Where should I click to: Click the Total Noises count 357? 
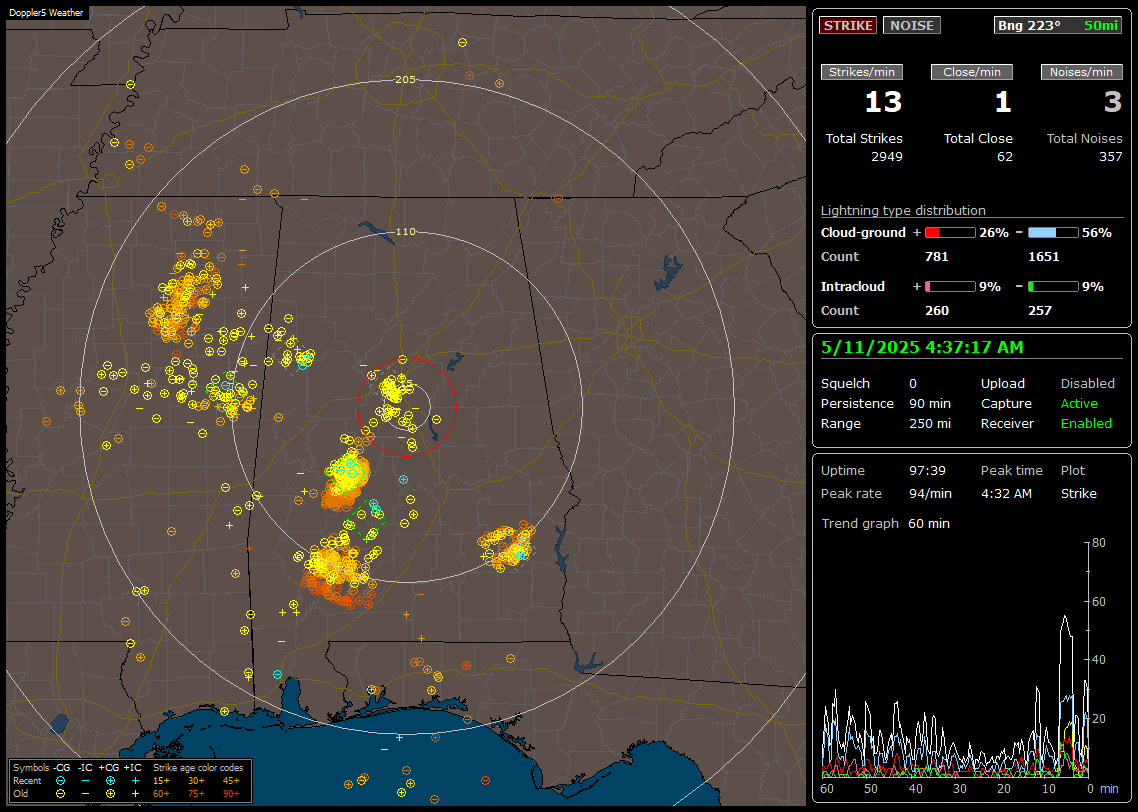1110,157
